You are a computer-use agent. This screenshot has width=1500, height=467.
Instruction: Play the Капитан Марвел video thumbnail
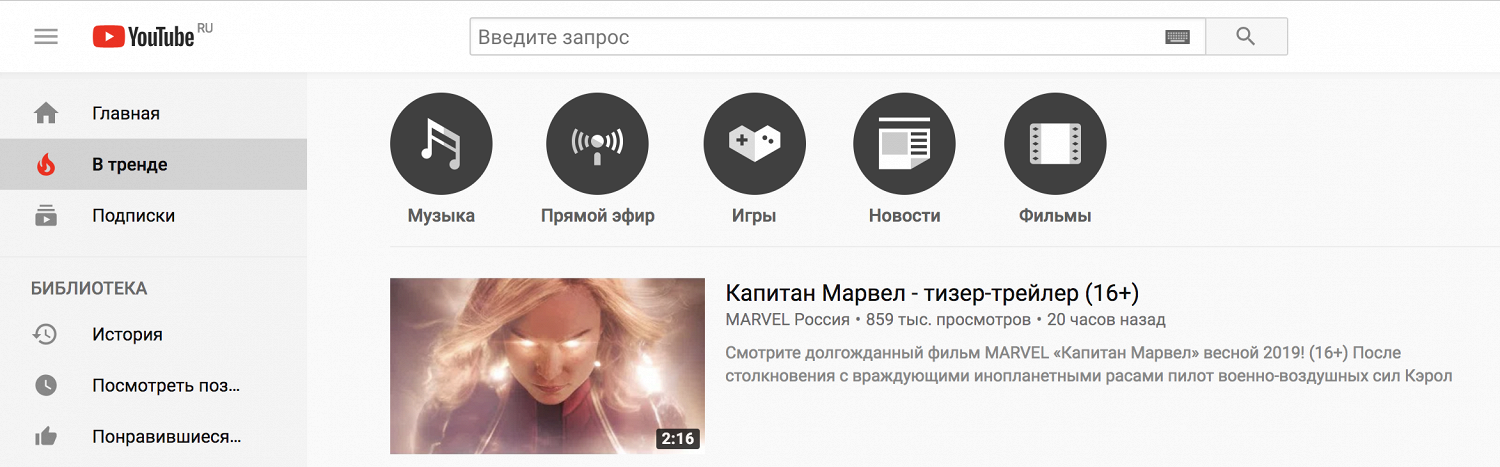point(547,366)
